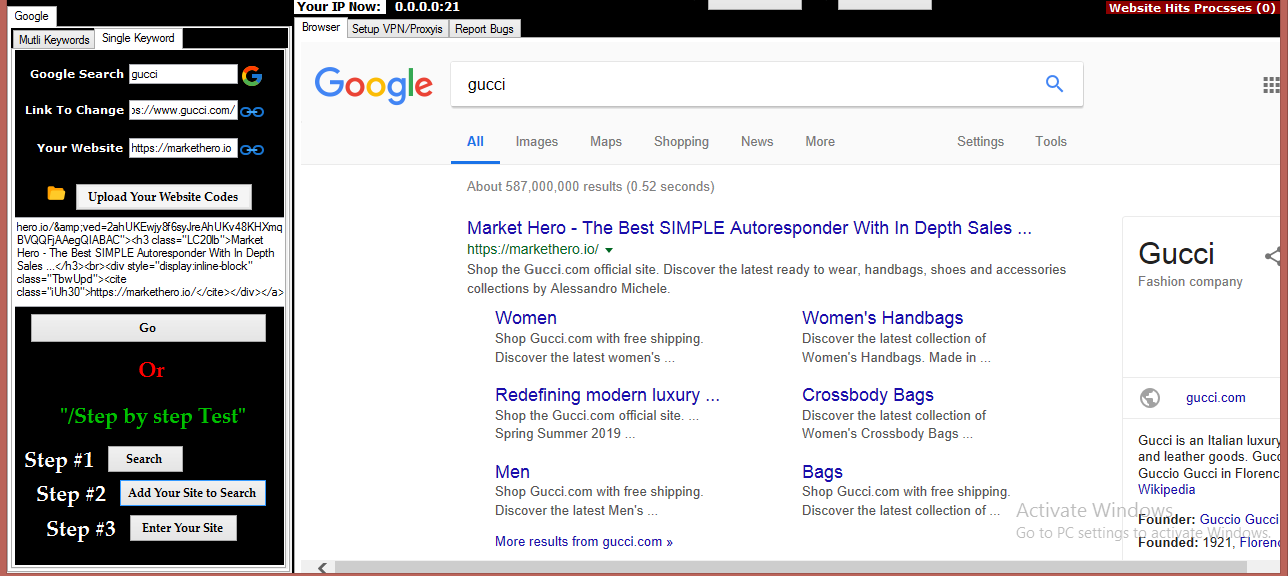Click the Google G icon beside the search field
Image resolution: width=1288 pixels, height=576 pixels.
[x=251, y=74]
